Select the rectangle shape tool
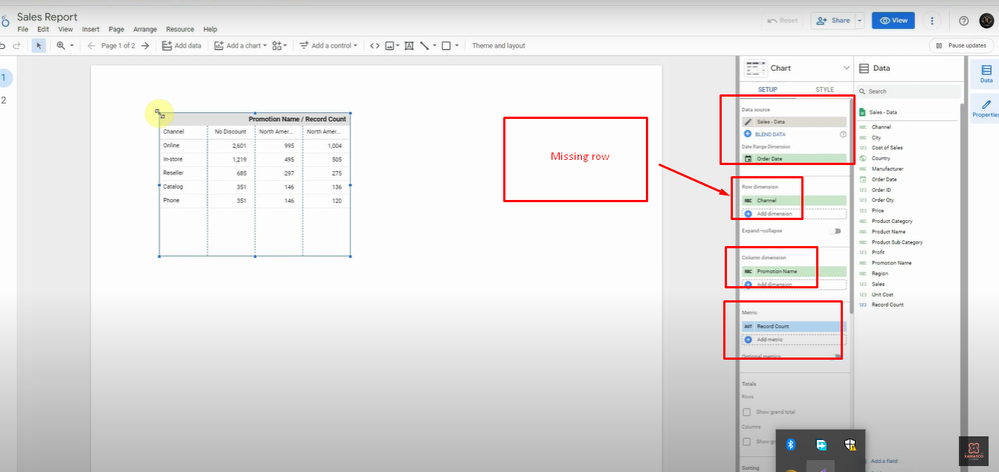Image resolution: width=999 pixels, height=472 pixels. [447, 46]
